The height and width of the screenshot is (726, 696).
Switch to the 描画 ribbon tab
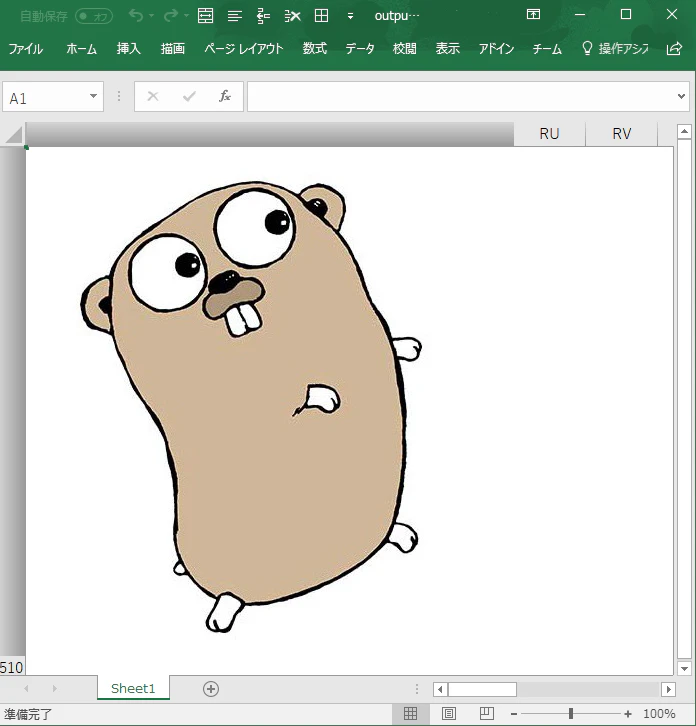(173, 48)
